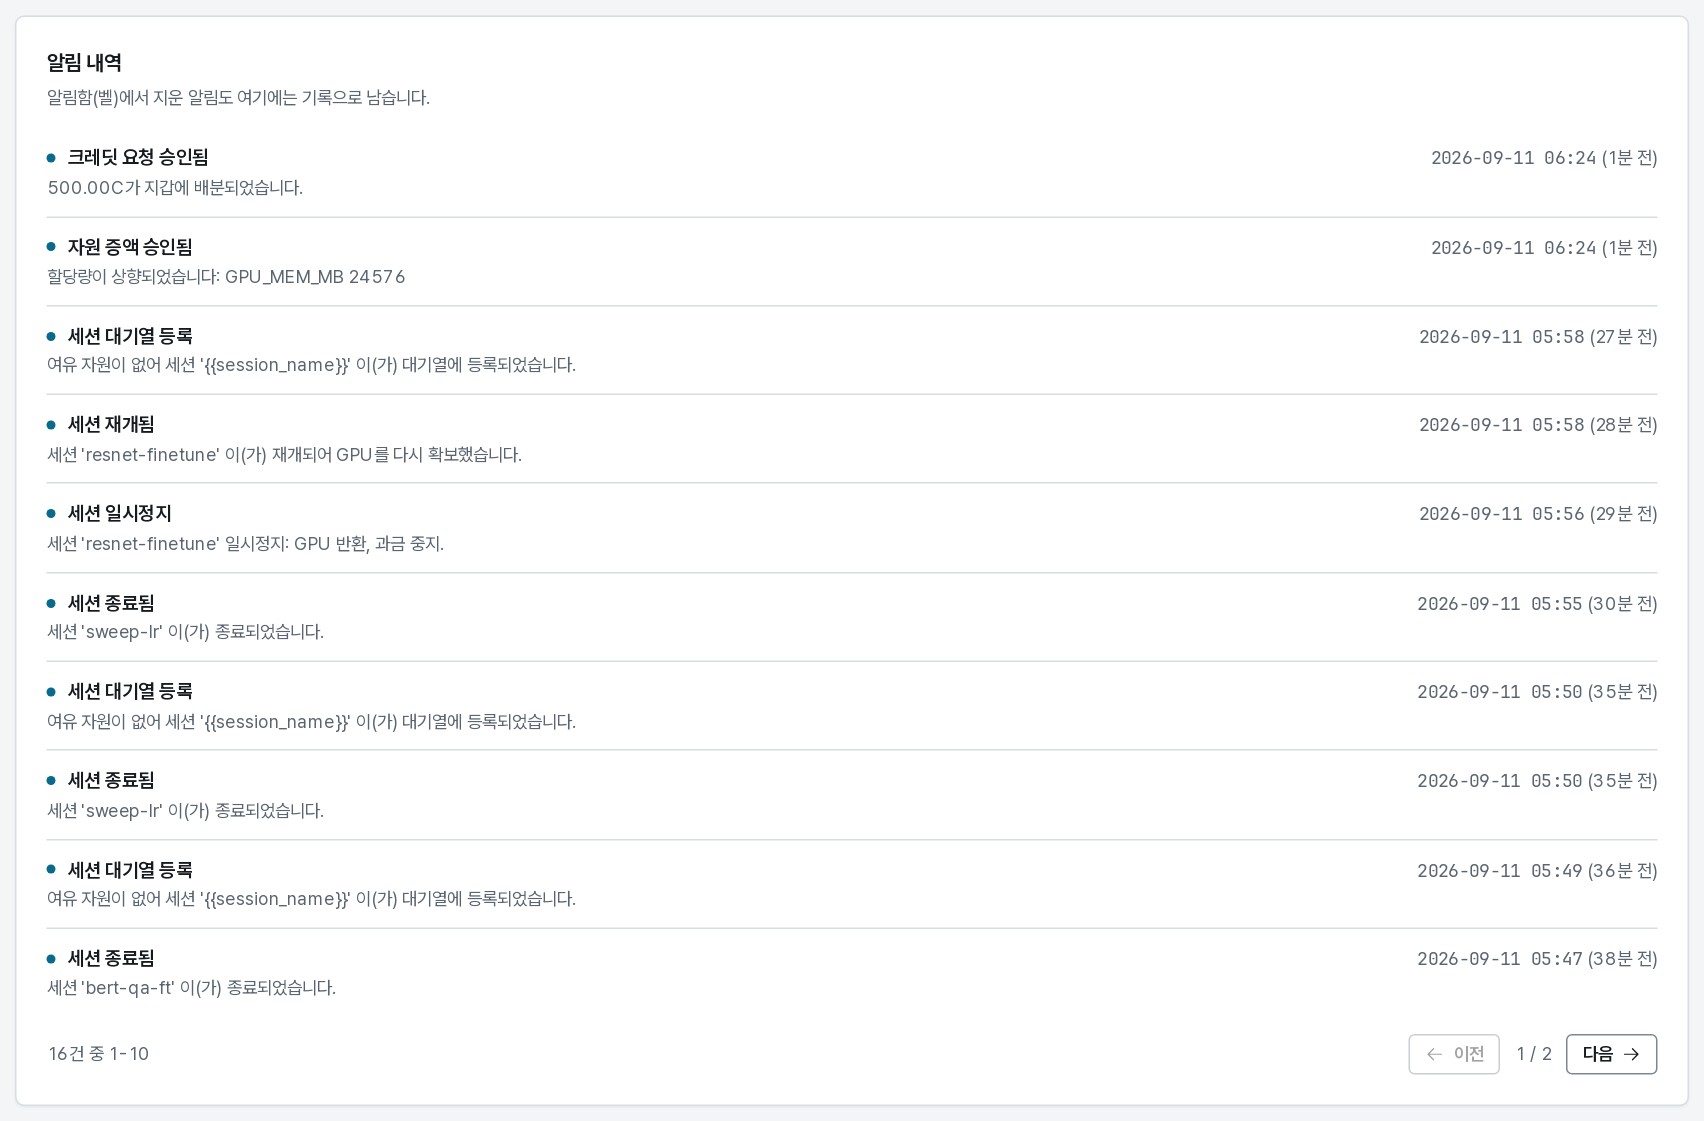This screenshot has height=1121, width=1704.
Task: Click 세션 종료됨 entry dated 05:47
Action: coord(851,973)
